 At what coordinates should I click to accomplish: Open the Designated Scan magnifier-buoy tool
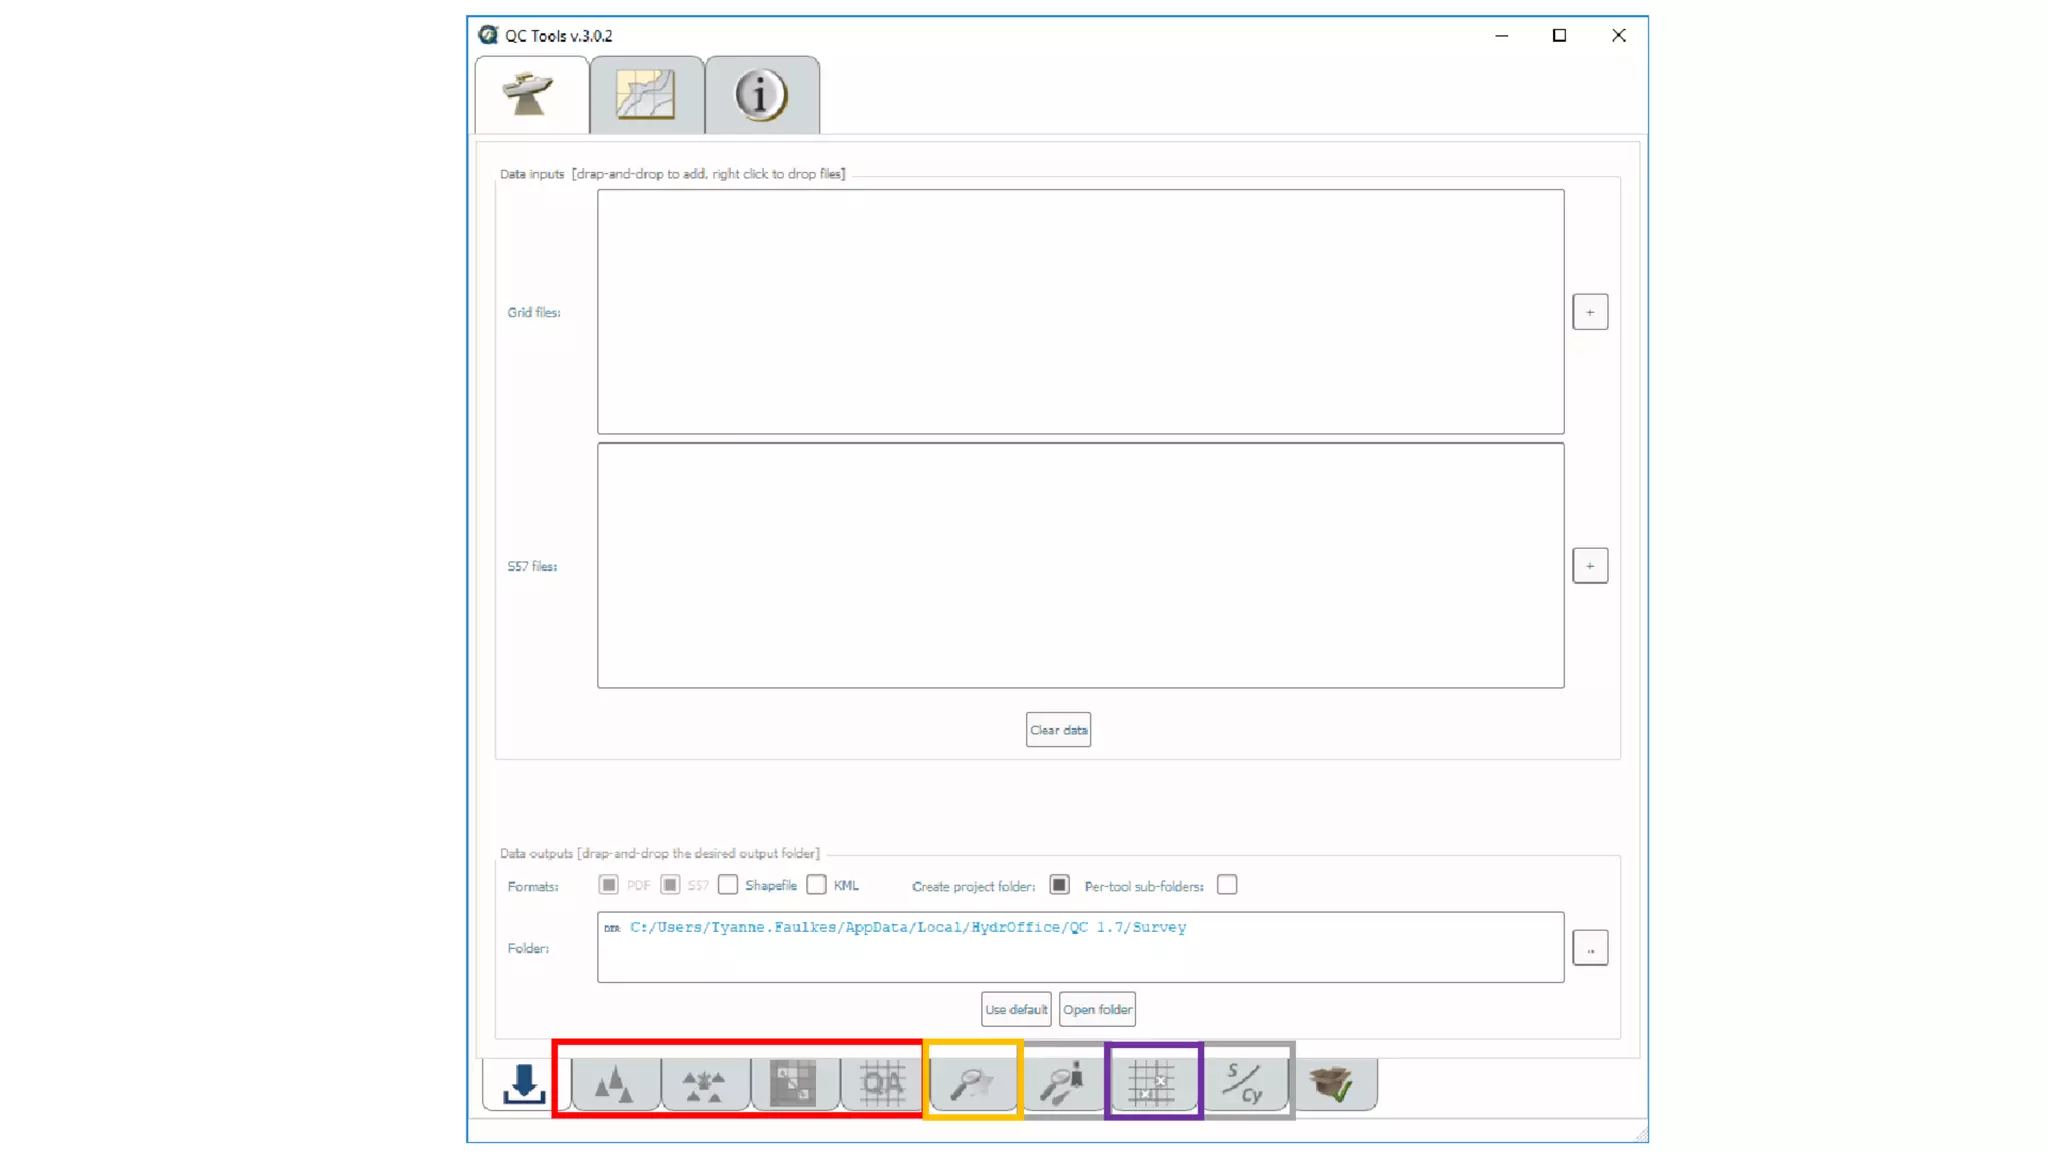1062,1084
